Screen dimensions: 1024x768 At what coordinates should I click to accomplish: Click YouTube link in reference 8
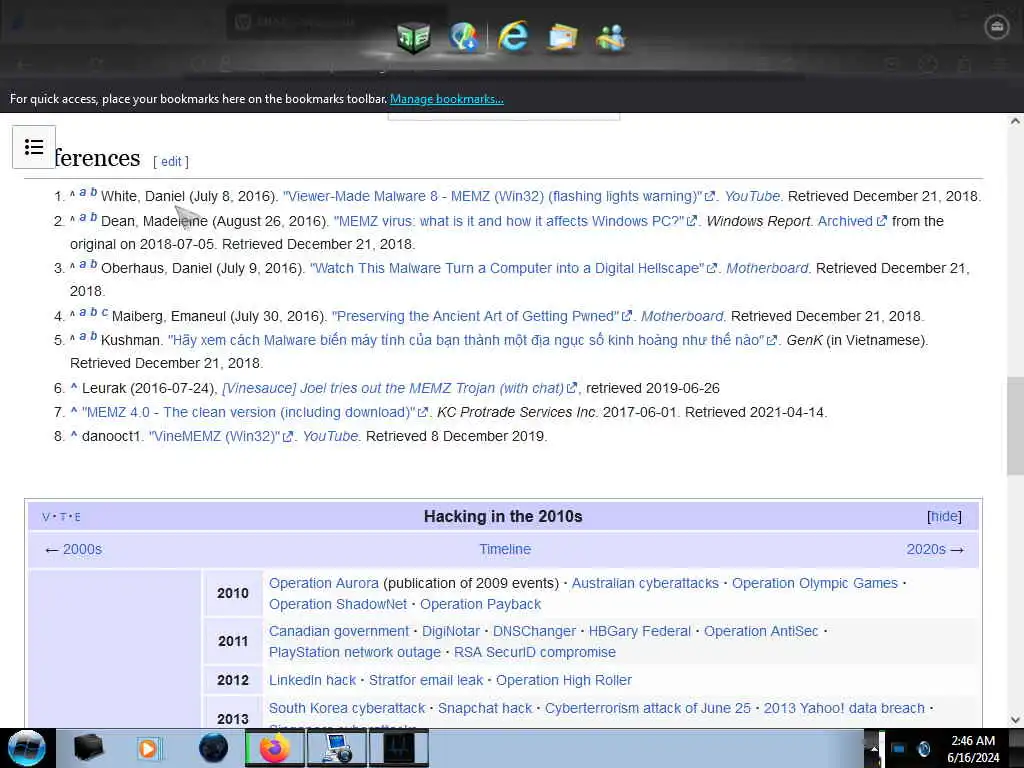330,436
